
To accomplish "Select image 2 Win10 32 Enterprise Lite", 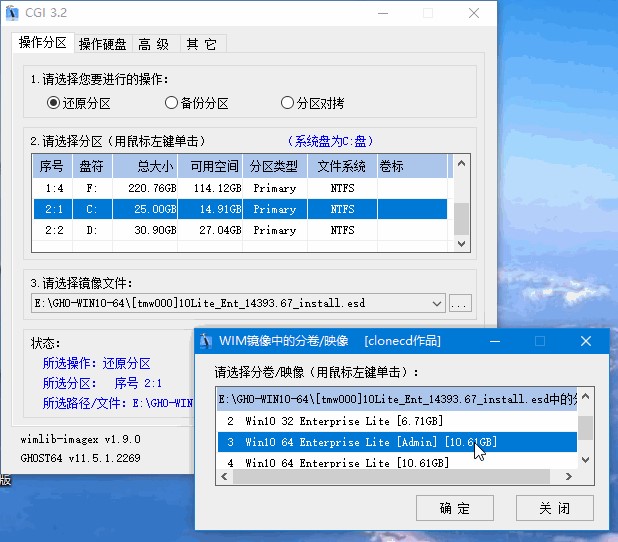I will (x=397, y=421).
